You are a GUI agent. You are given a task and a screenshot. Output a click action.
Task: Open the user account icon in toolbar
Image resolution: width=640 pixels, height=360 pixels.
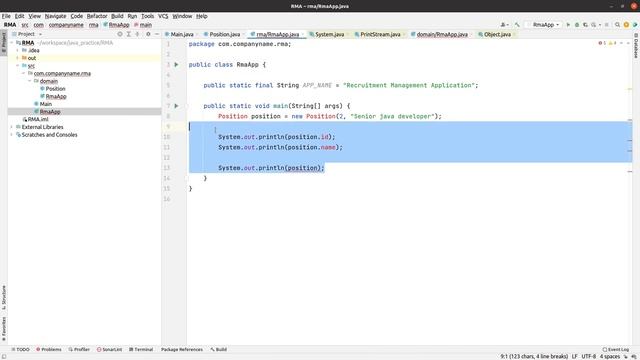click(x=504, y=25)
